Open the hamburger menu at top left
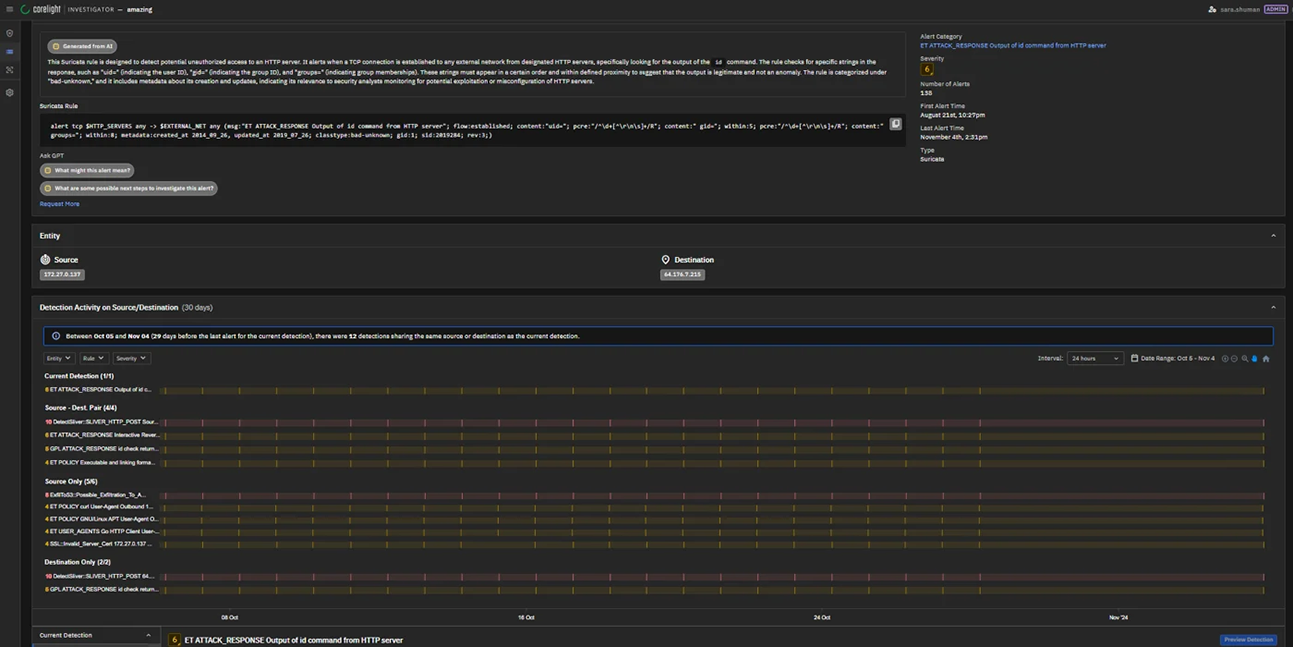 [7, 8]
